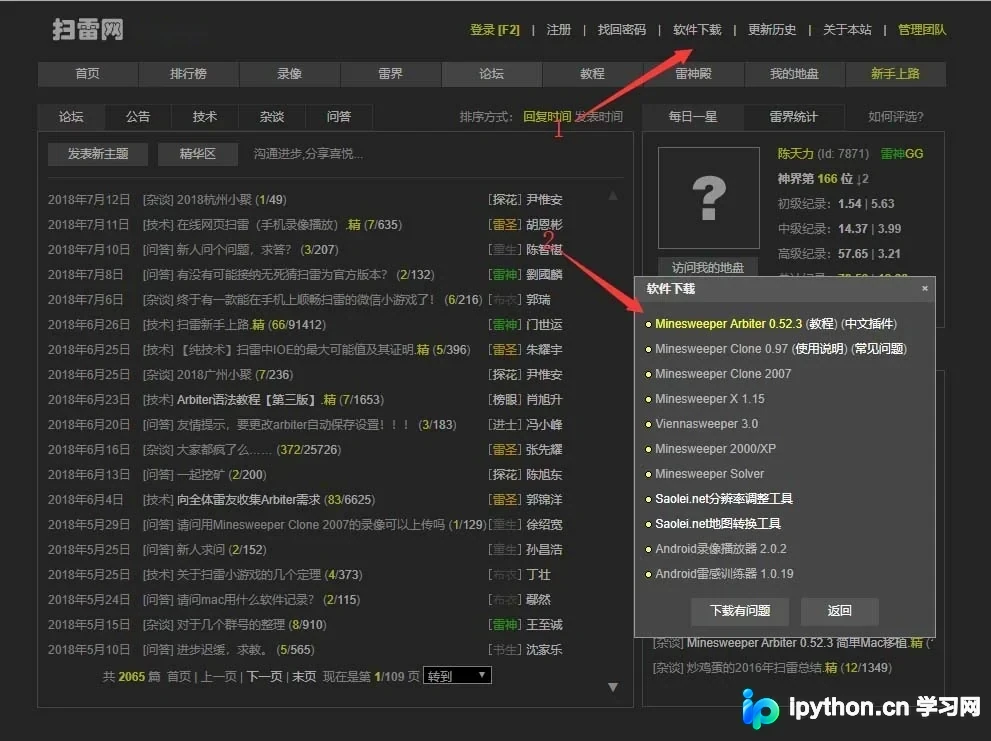991x741 pixels.
Task: Click the 发表新主题 button
Action: (x=98, y=154)
